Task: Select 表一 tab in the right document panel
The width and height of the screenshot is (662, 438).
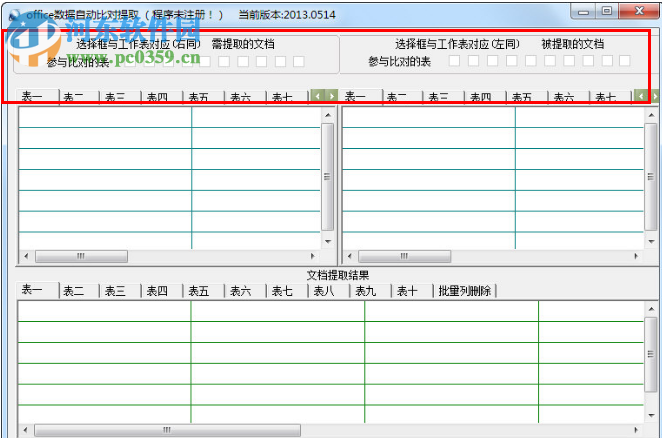Action: (361, 97)
